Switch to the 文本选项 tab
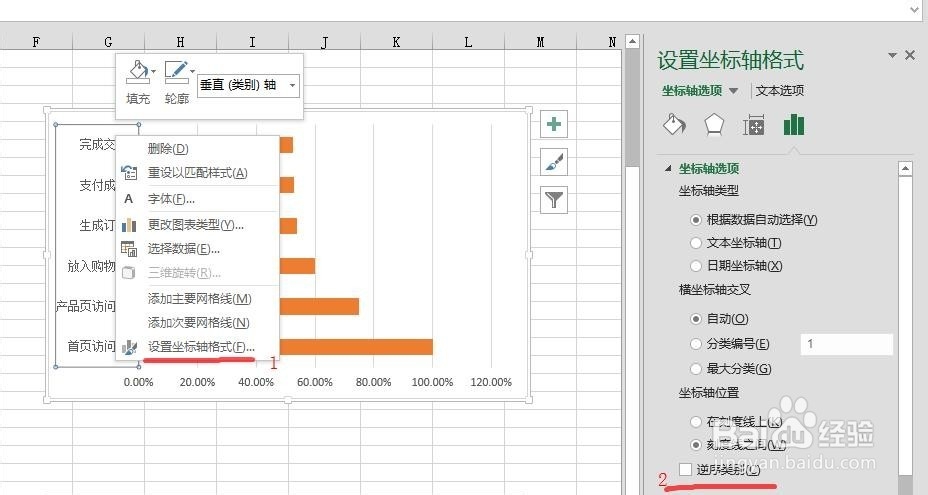 (780, 91)
